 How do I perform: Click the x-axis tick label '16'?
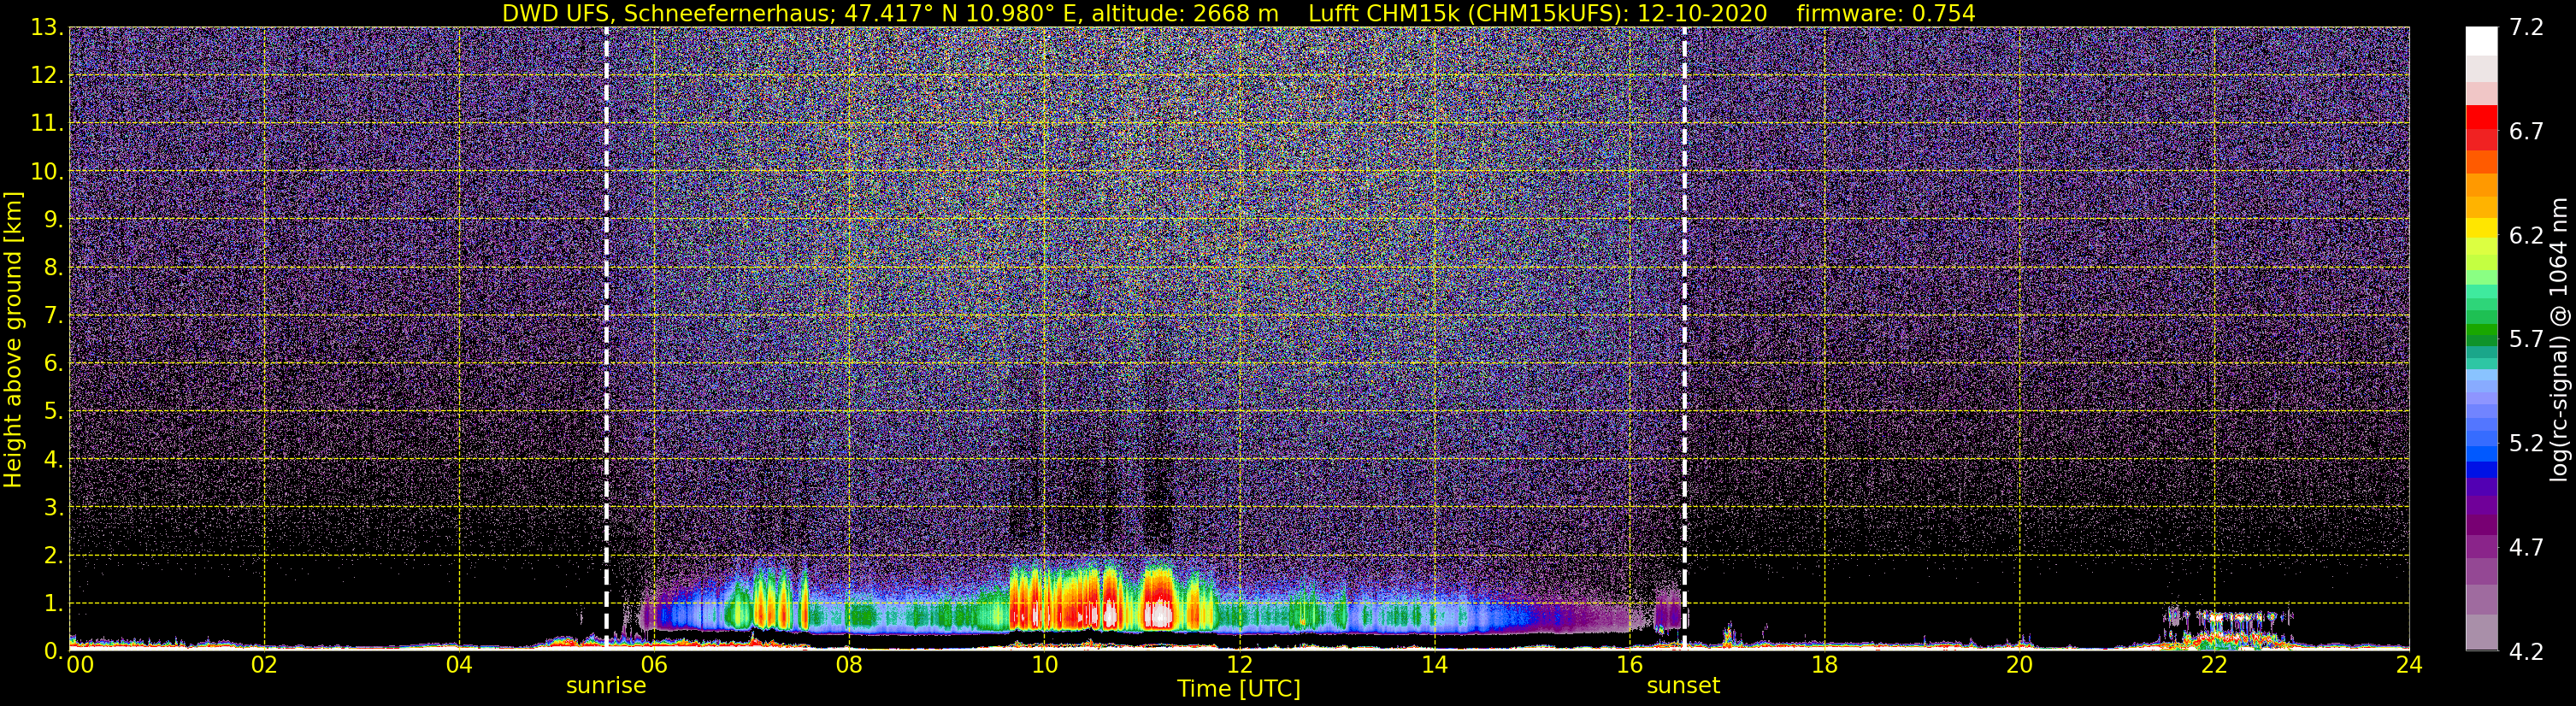pyautogui.click(x=1629, y=664)
